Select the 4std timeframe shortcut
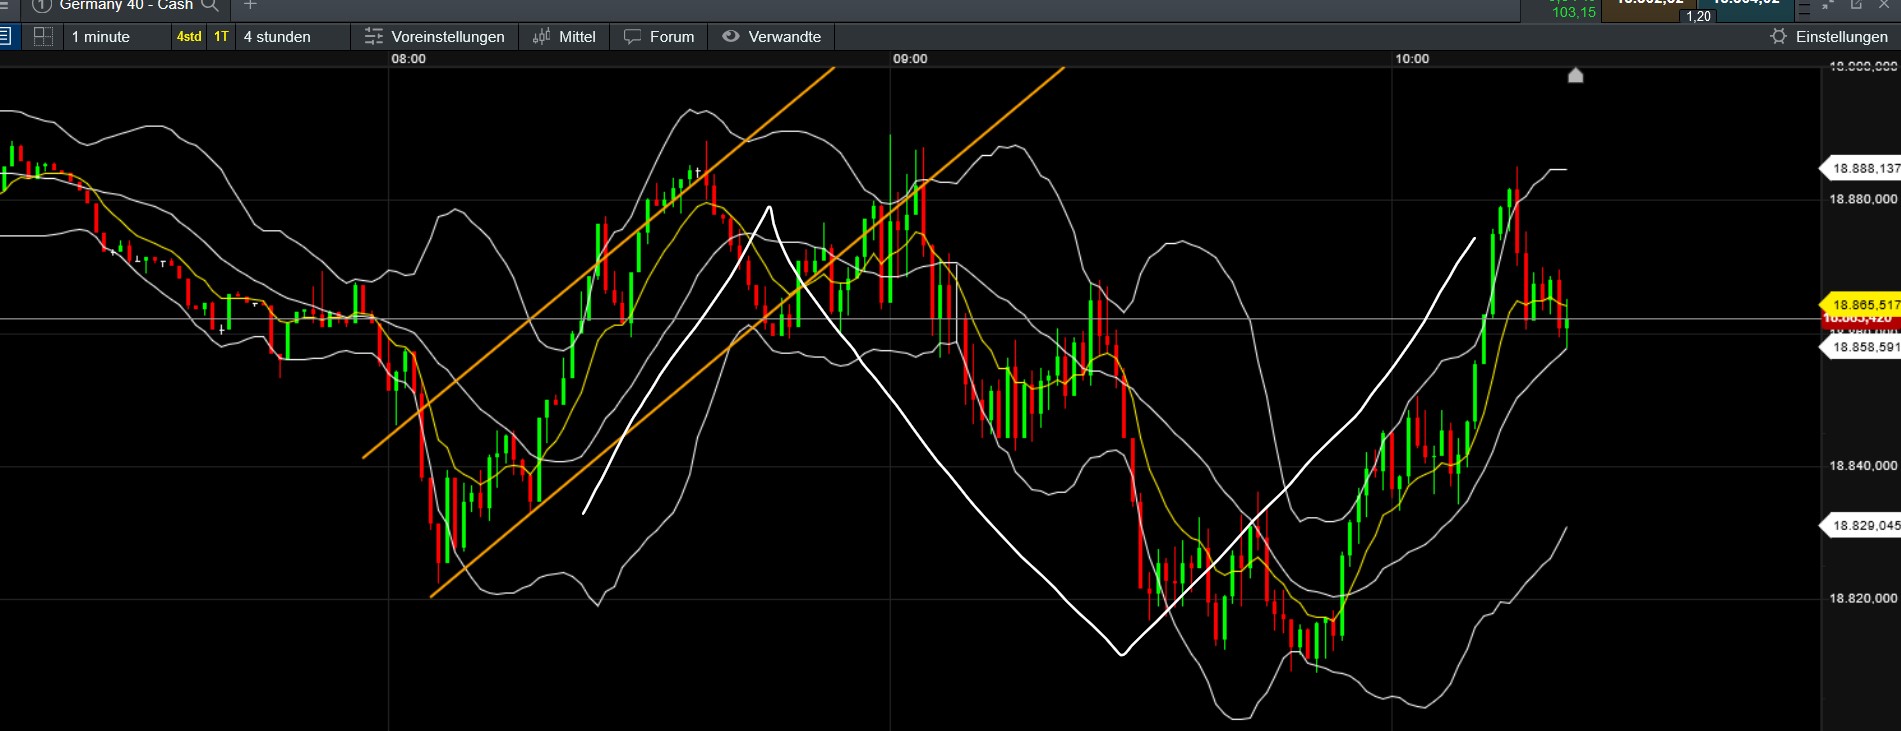Viewport: 1901px width, 731px height. 189,37
